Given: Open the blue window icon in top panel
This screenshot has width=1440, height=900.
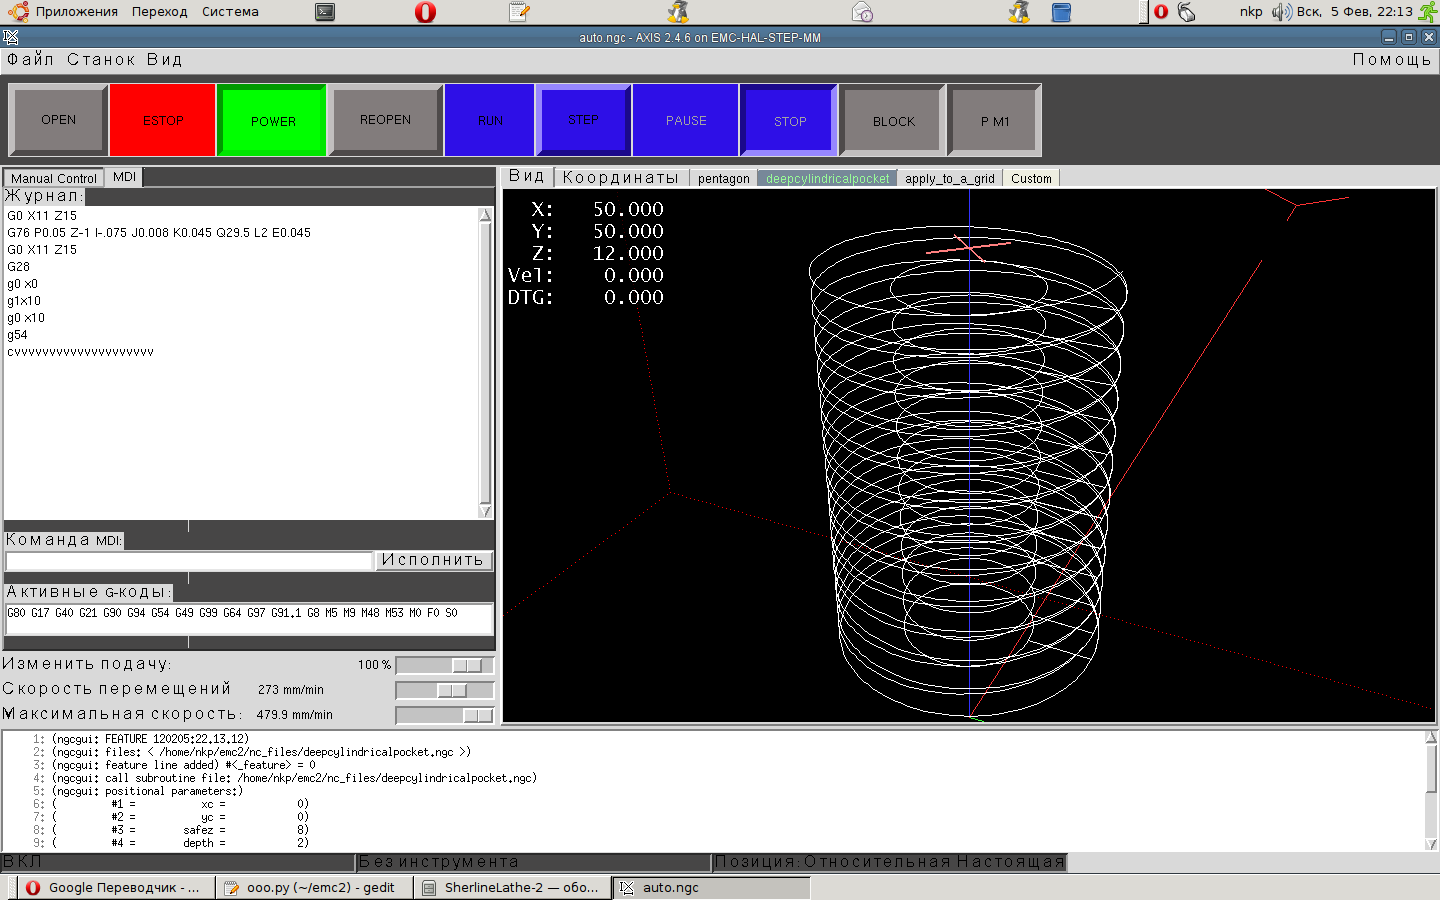Looking at the screenshot, I should point(1061,12).
